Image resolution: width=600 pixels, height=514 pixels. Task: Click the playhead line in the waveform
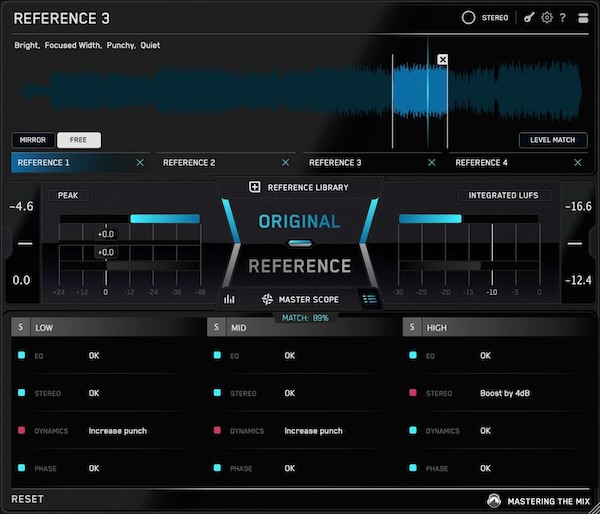tap(428, 93)
